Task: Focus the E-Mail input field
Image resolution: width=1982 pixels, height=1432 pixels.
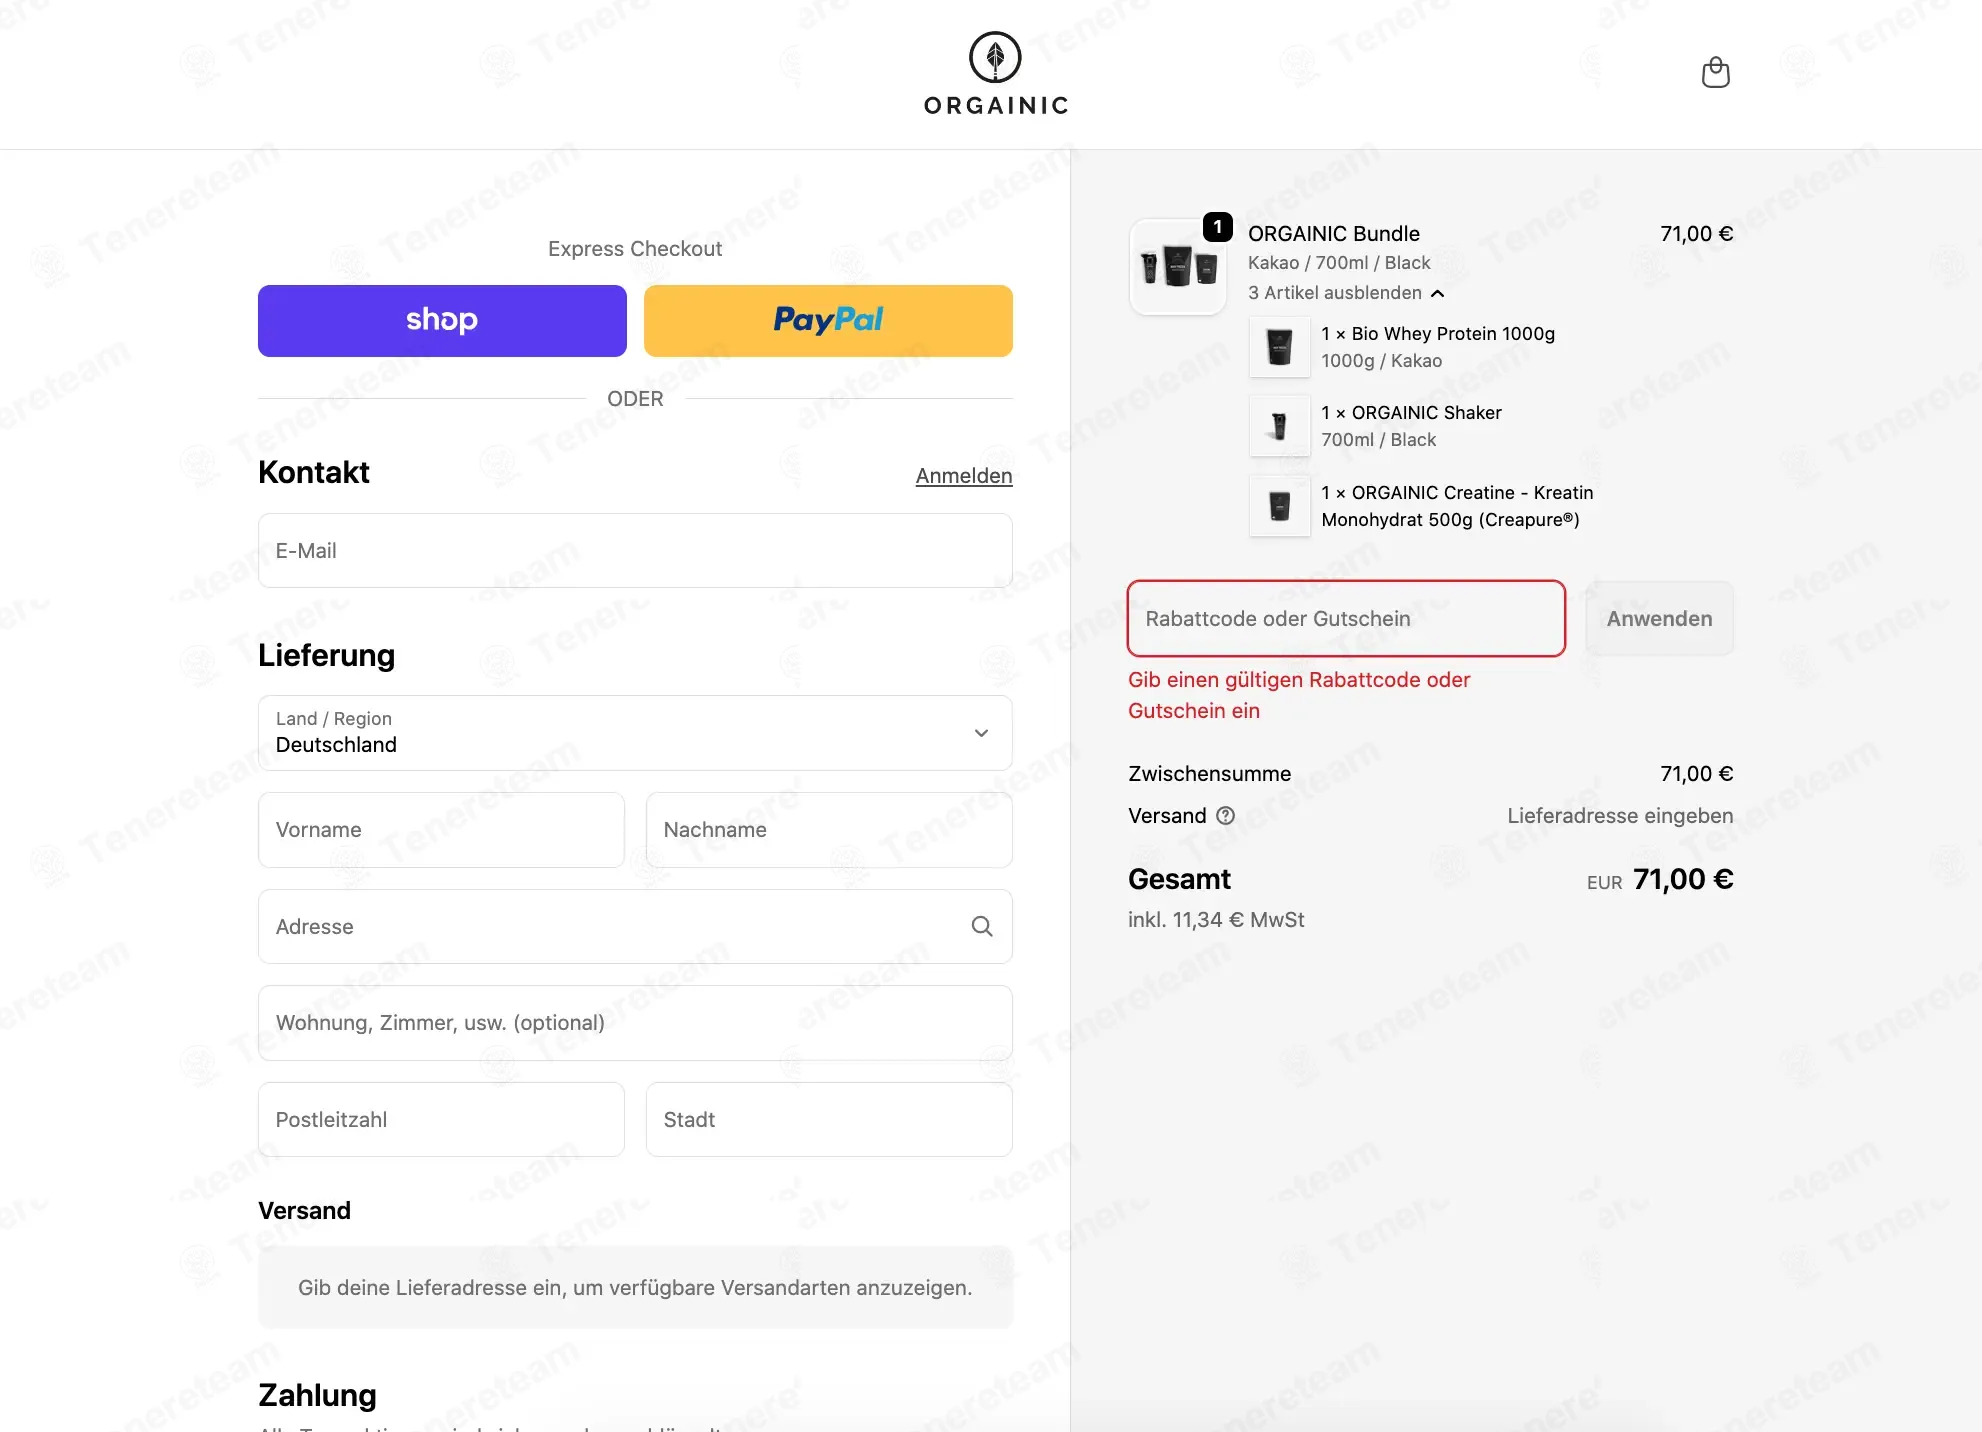Action: (635, 551)
